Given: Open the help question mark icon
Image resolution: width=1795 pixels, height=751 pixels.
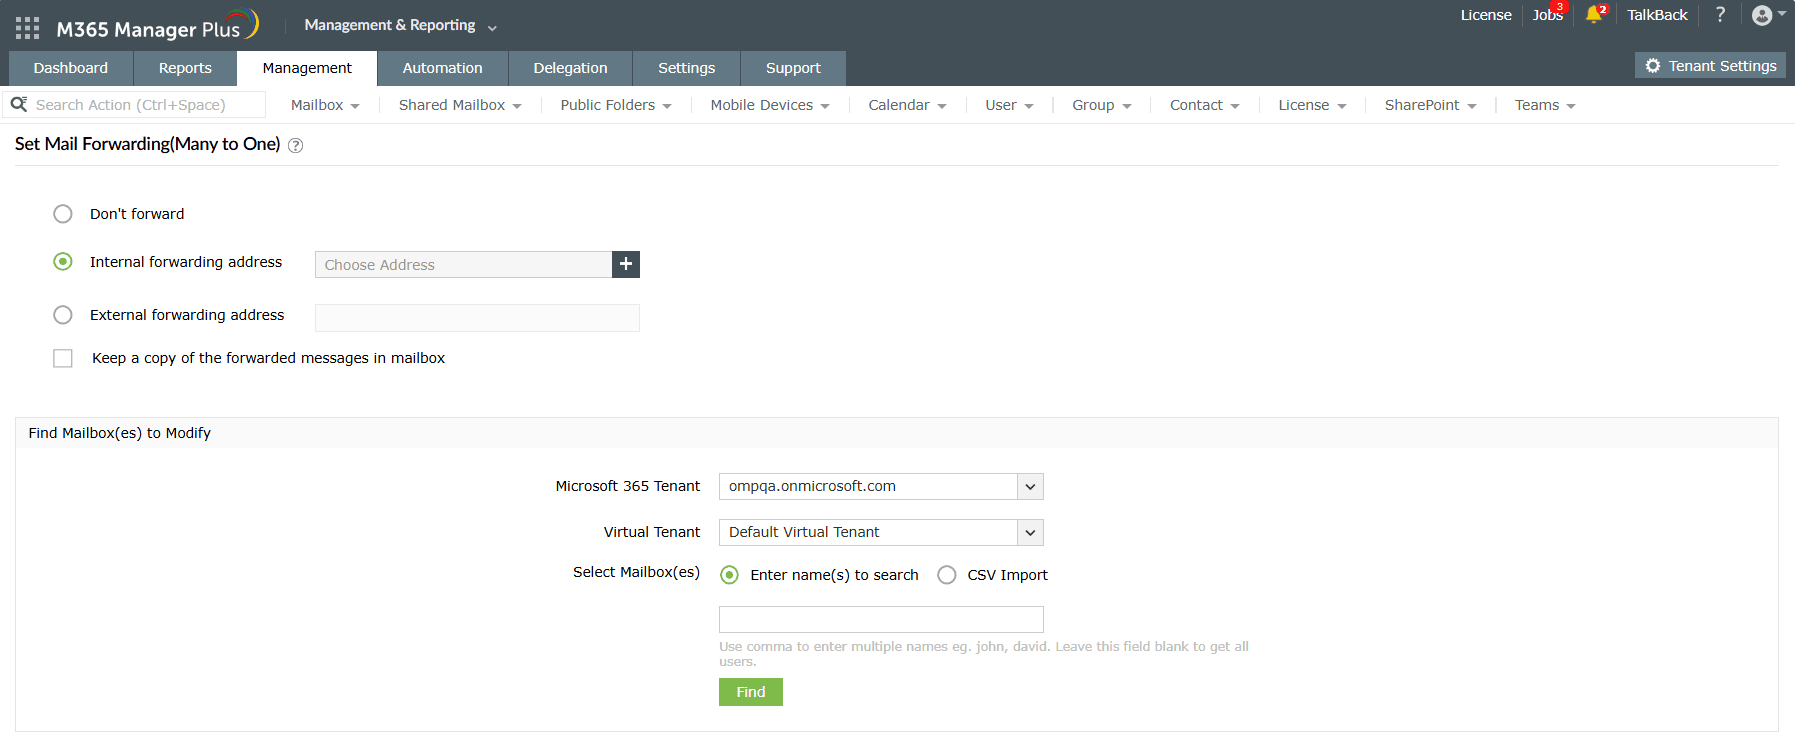Looking at the screenshot, I should tap(1720, 15).
